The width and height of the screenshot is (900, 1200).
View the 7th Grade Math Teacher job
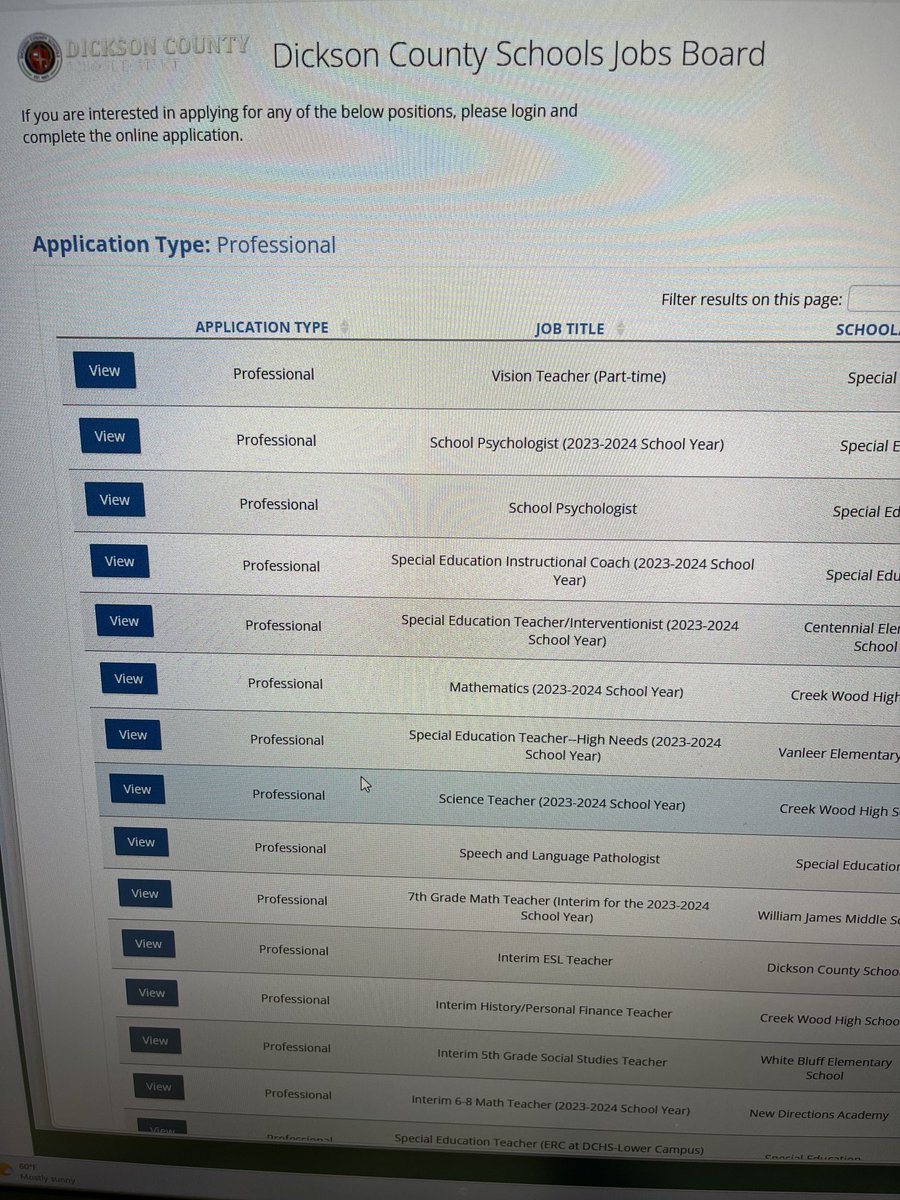[145, 893]
